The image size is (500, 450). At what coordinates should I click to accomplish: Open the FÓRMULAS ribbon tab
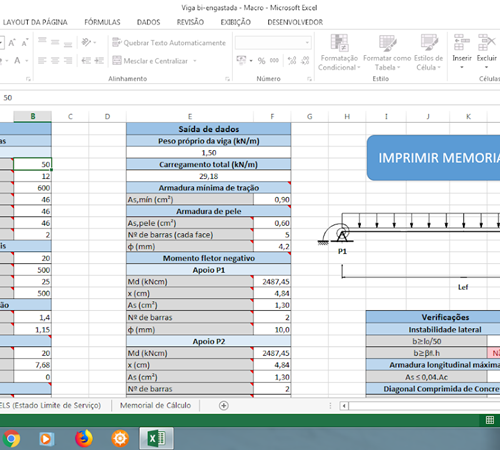(102, 22)
